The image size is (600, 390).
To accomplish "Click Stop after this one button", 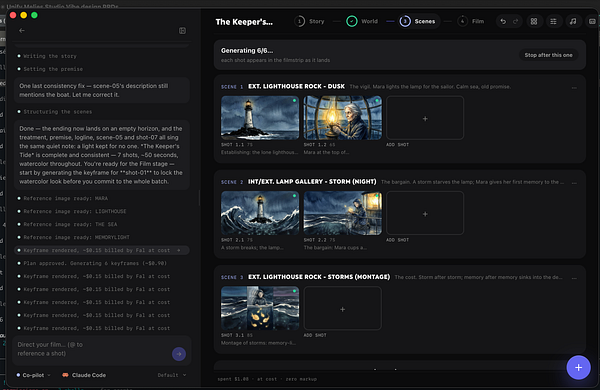I will [548, 55].
